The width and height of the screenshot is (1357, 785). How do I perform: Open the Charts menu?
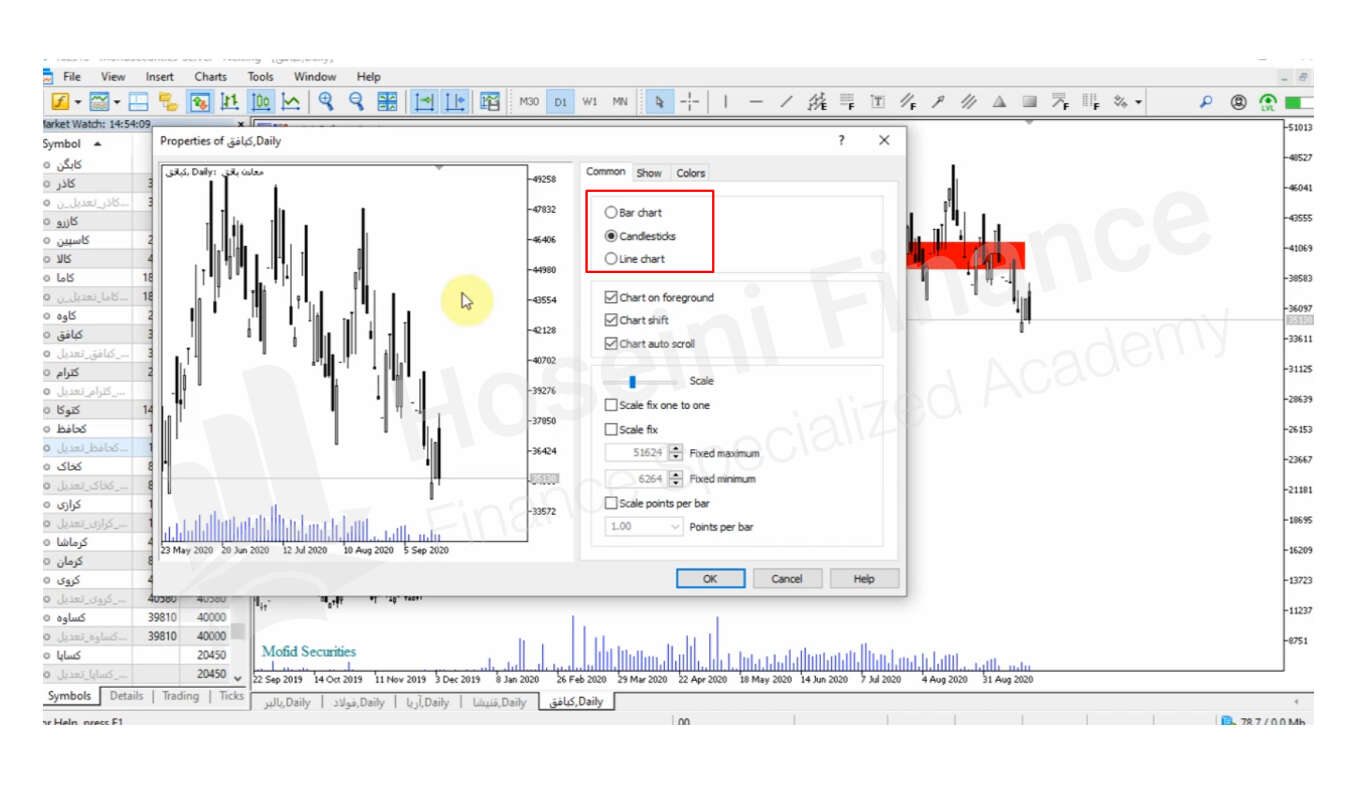pyautogui.click(x=210, y=77)
